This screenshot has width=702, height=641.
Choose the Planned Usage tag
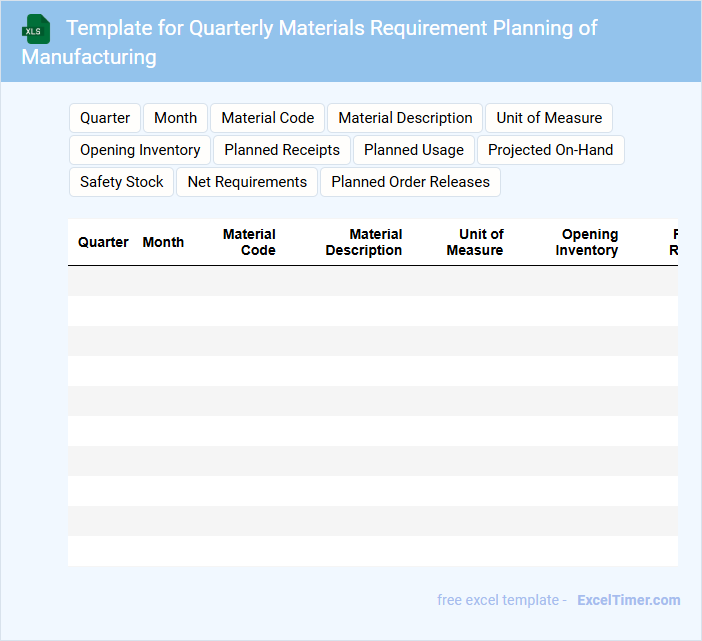(414, 150)
